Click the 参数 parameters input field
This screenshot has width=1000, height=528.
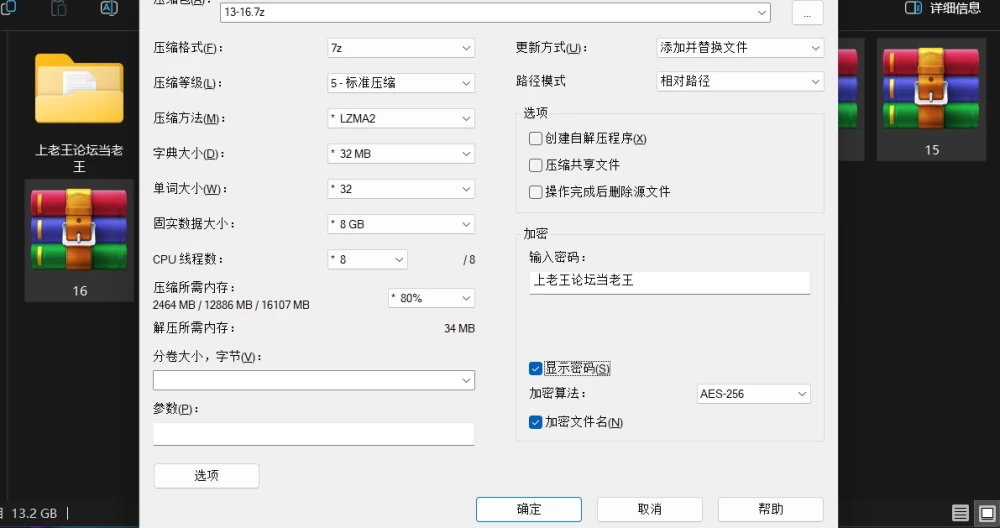(x=314, y=434)
